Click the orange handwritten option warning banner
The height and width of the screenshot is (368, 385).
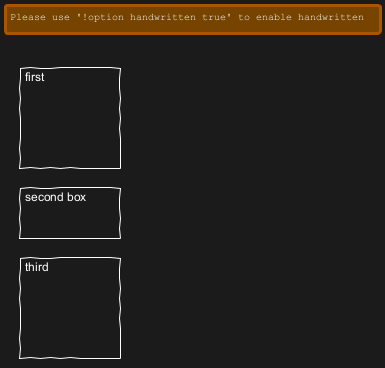(x=193, y=19)
